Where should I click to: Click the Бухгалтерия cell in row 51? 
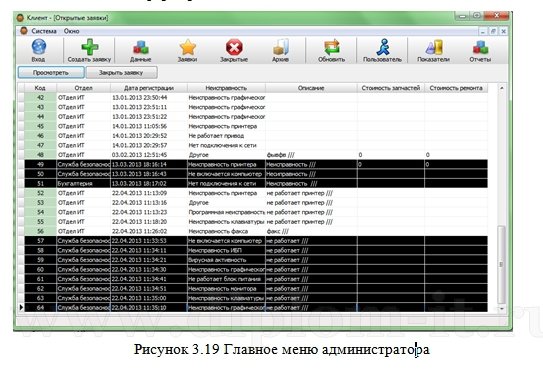(83, 183)
